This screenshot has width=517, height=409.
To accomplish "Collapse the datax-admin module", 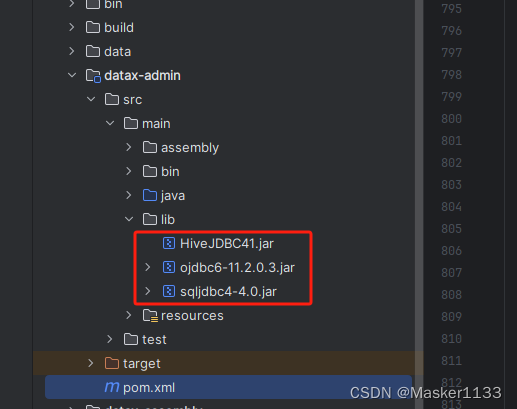I will [x=72, y=75].
